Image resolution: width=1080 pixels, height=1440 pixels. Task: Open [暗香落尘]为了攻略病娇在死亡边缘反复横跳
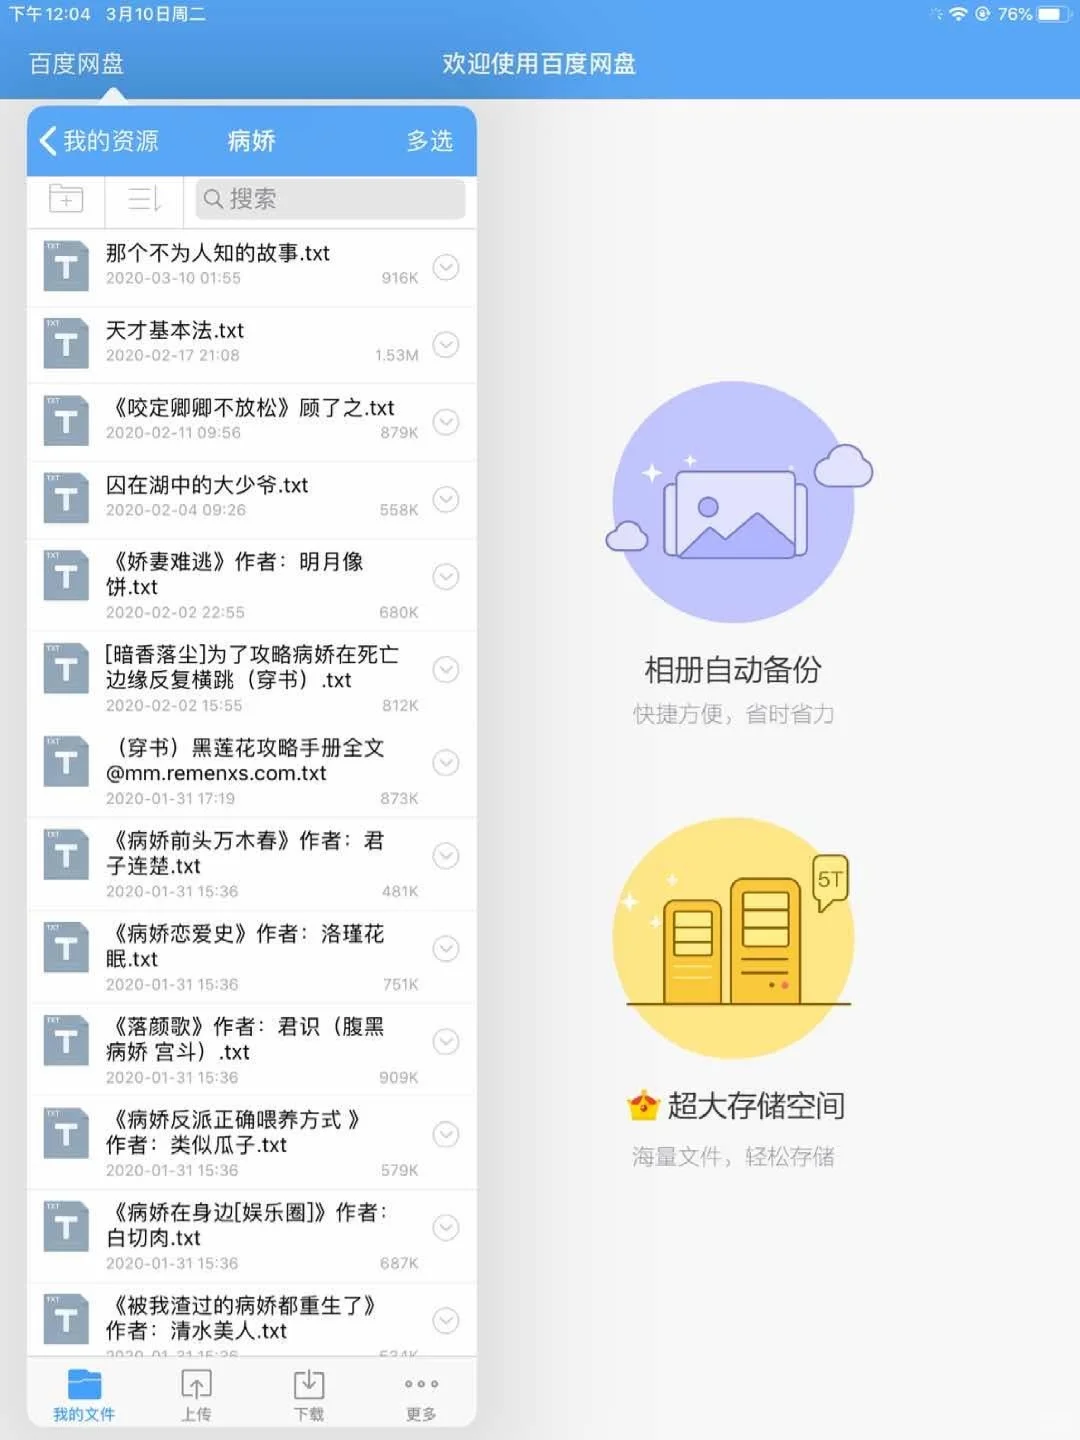252,678
